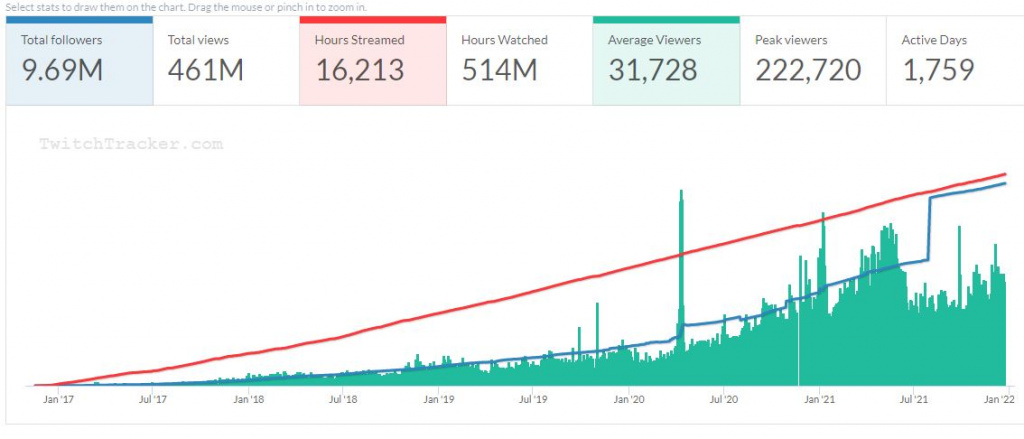Click the Jan '17 x-axis label
The image size is (1024, 439).
[x=58, y=398]
